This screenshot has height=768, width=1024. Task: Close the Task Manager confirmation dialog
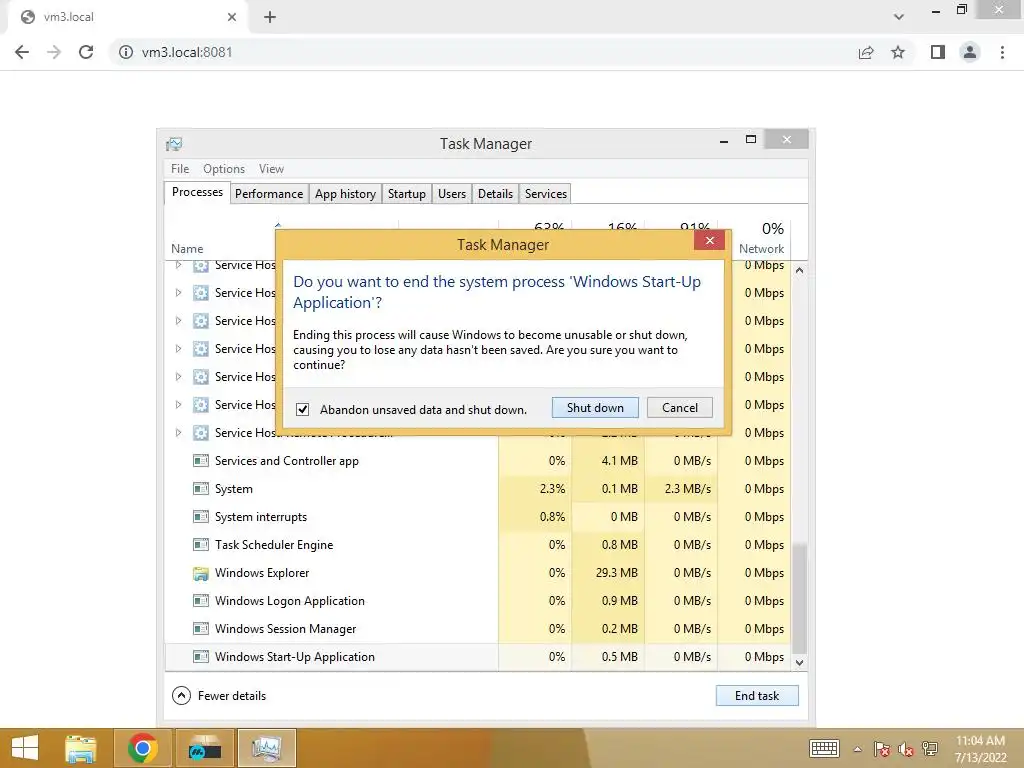[709, 241]
